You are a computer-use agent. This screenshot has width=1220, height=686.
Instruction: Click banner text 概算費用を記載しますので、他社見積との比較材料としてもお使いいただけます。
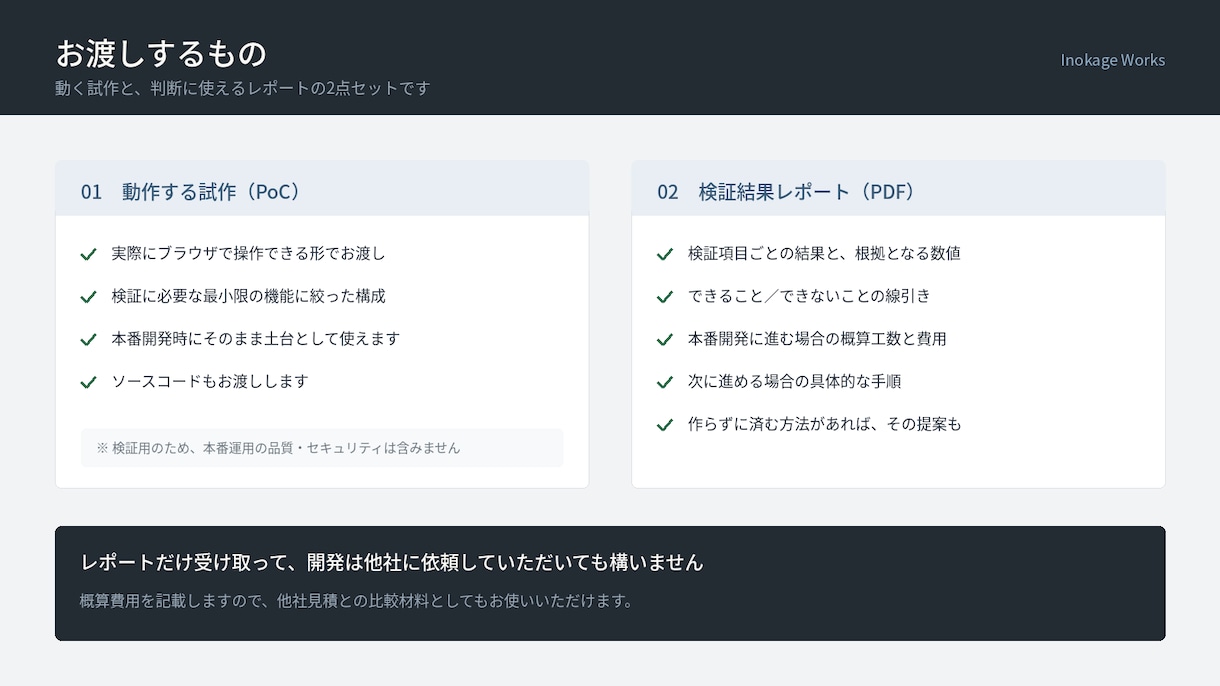(357, 601)
